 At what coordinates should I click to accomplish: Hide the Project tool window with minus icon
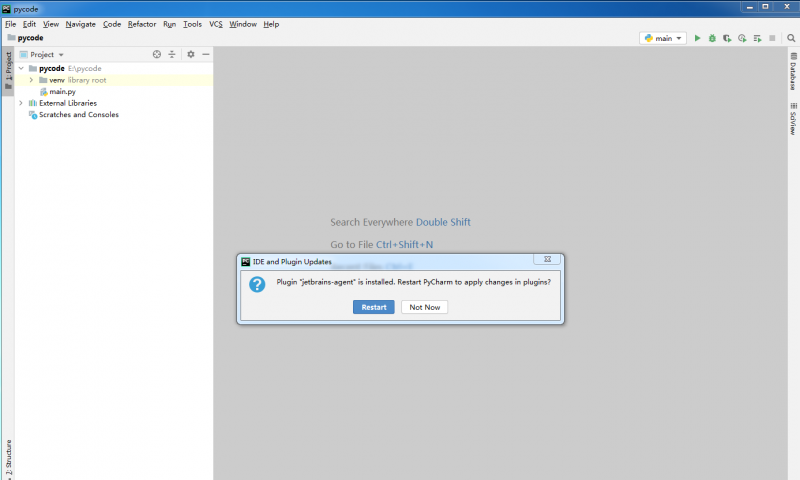coord(205,55)
